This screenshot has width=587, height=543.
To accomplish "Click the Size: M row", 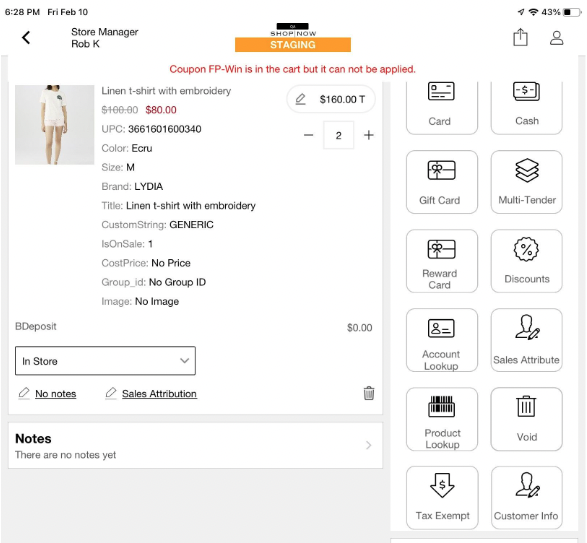I will (x=118, y=167).
